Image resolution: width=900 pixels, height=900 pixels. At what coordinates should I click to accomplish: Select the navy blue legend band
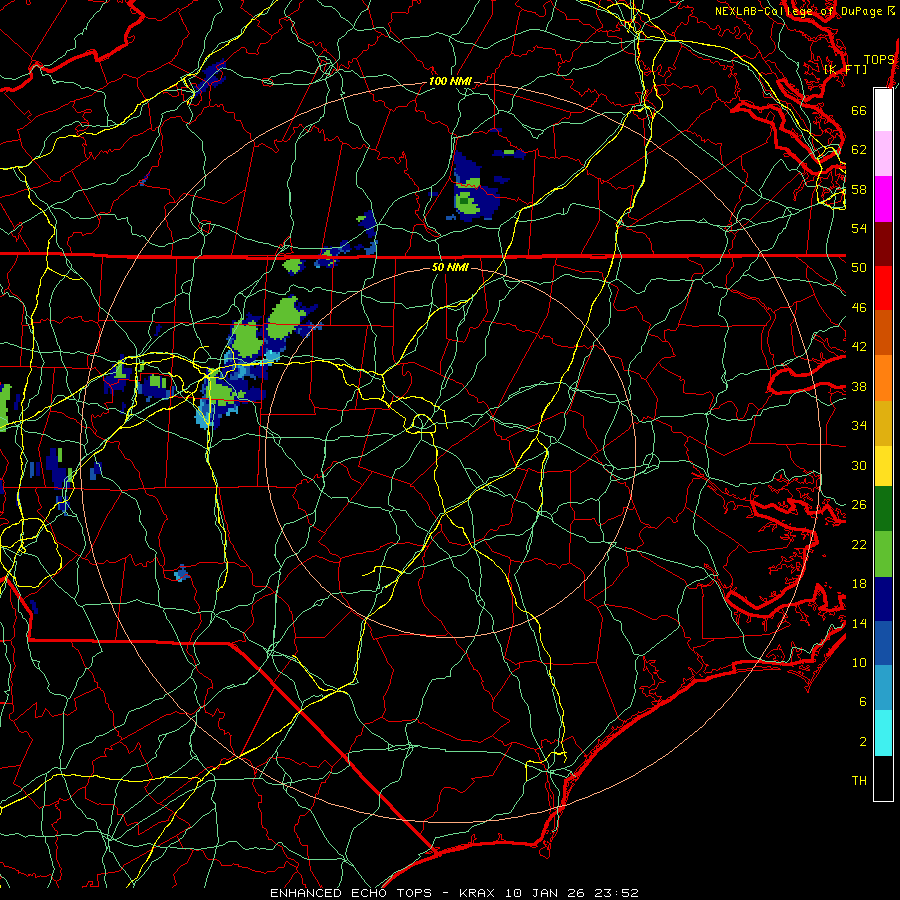[883, 599]
